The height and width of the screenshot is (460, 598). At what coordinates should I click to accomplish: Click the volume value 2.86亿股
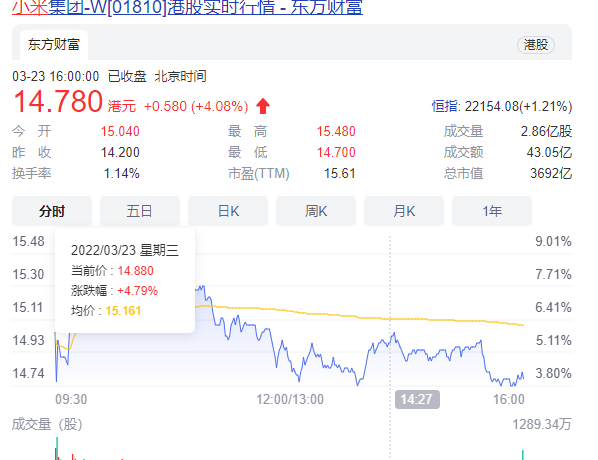pos(547,132)
